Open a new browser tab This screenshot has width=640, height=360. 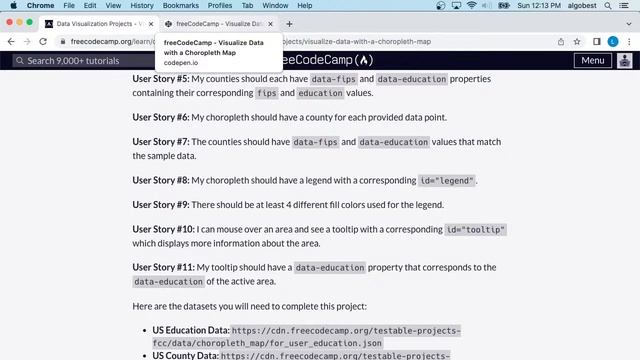coord(289,24)
